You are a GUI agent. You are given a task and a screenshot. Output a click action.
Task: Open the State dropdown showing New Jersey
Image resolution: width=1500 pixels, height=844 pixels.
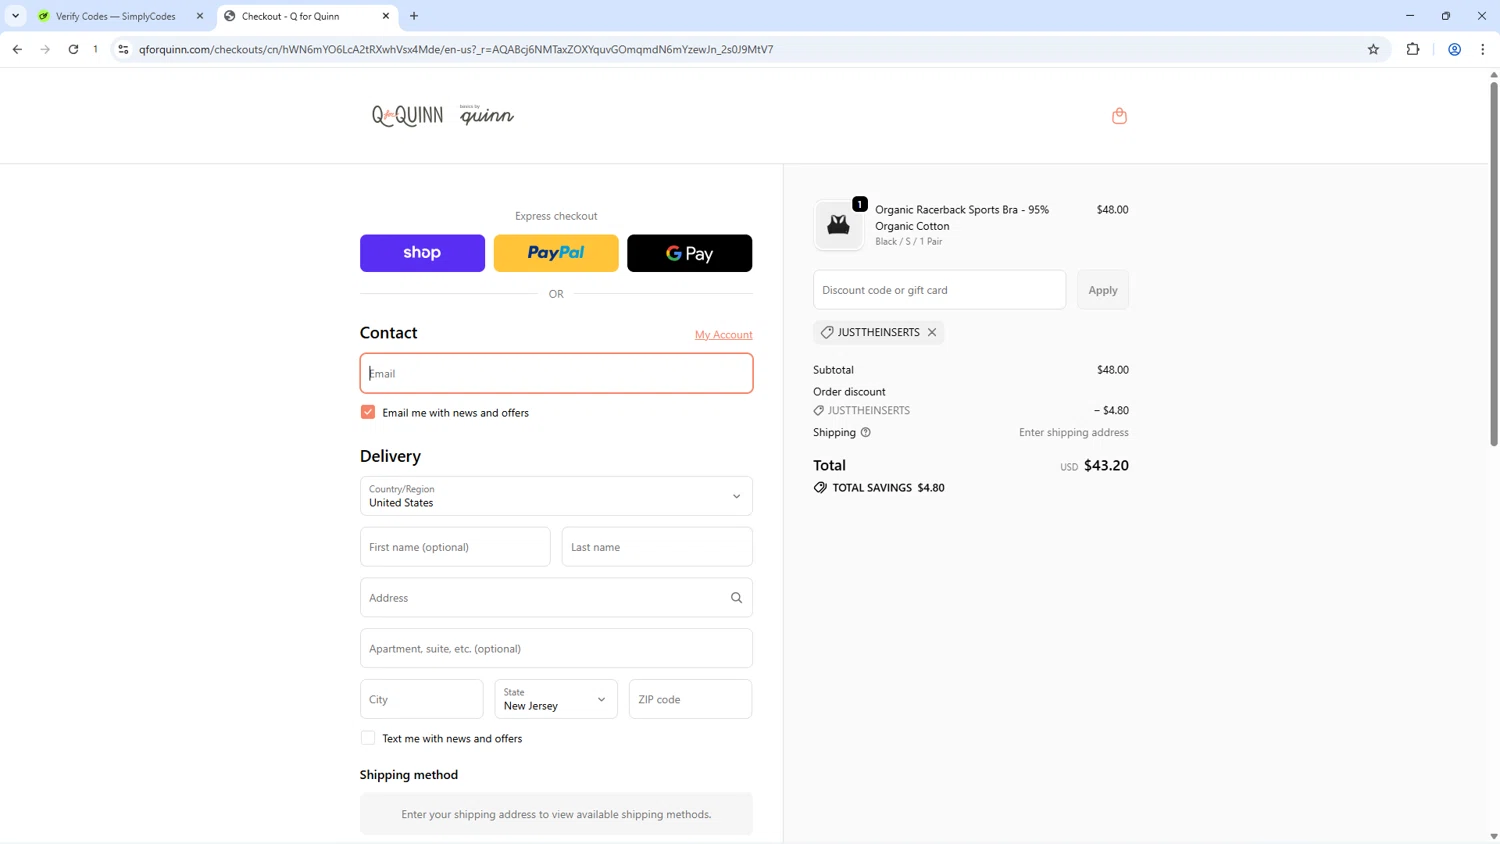click(x=556, y=699)
